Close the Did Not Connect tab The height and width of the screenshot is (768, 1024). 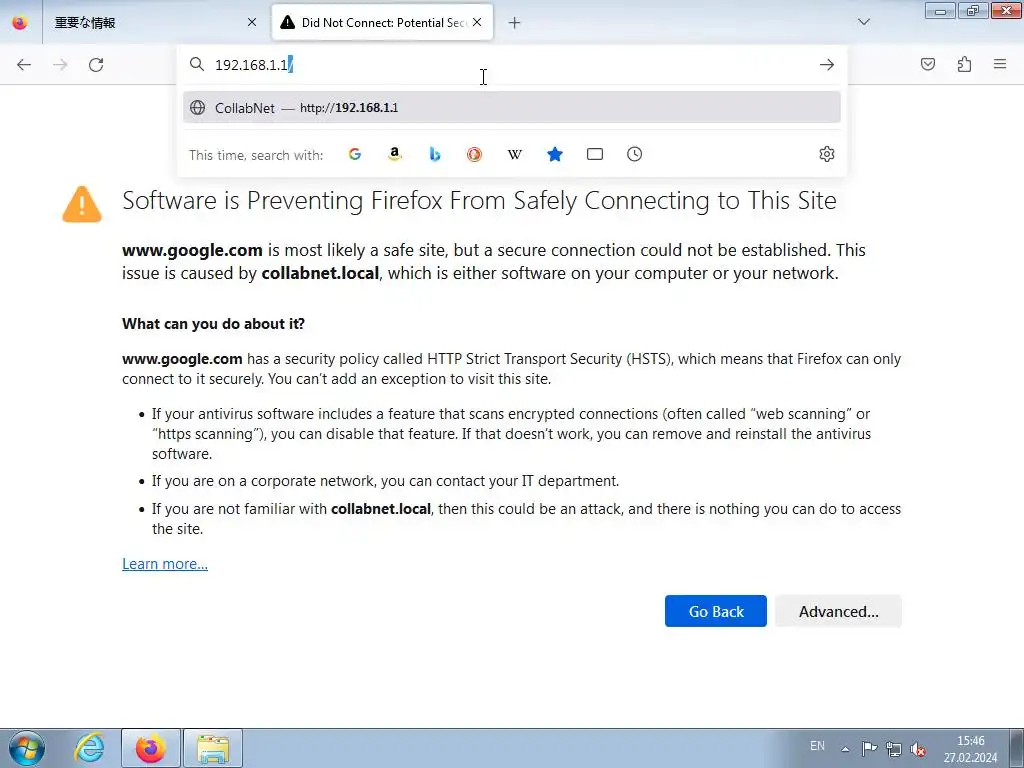477,23
